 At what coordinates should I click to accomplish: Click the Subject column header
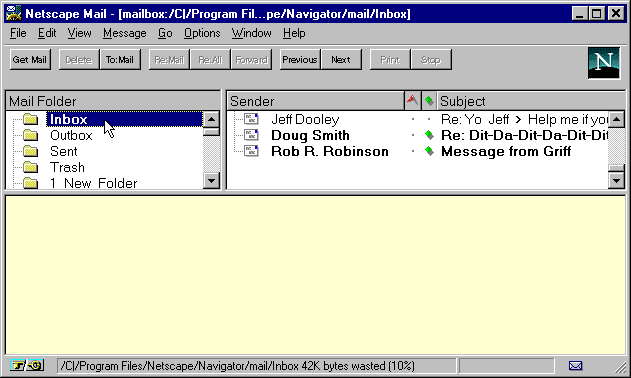click(531, 101)
